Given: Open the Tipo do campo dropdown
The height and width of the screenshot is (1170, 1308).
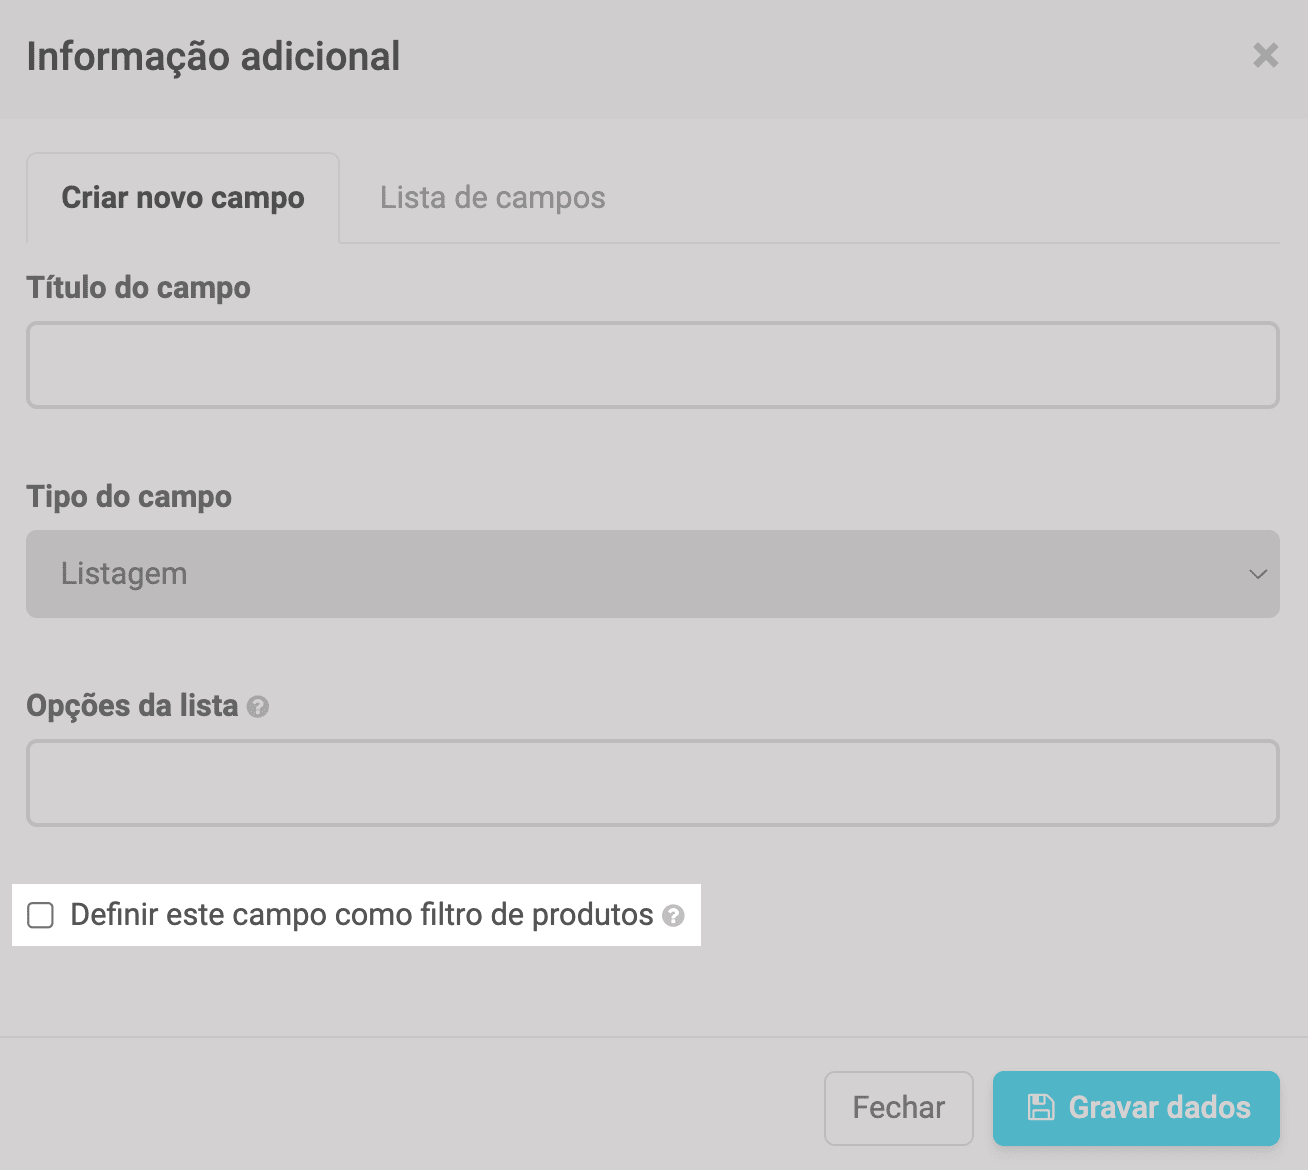Looking at the screenshot, I should [x=652, y=574].
